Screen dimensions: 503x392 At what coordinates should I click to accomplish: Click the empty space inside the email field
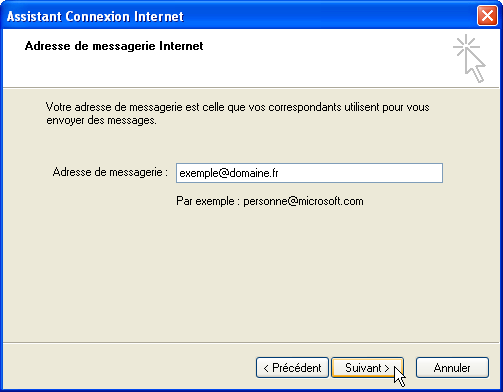[x=360, y=173]
